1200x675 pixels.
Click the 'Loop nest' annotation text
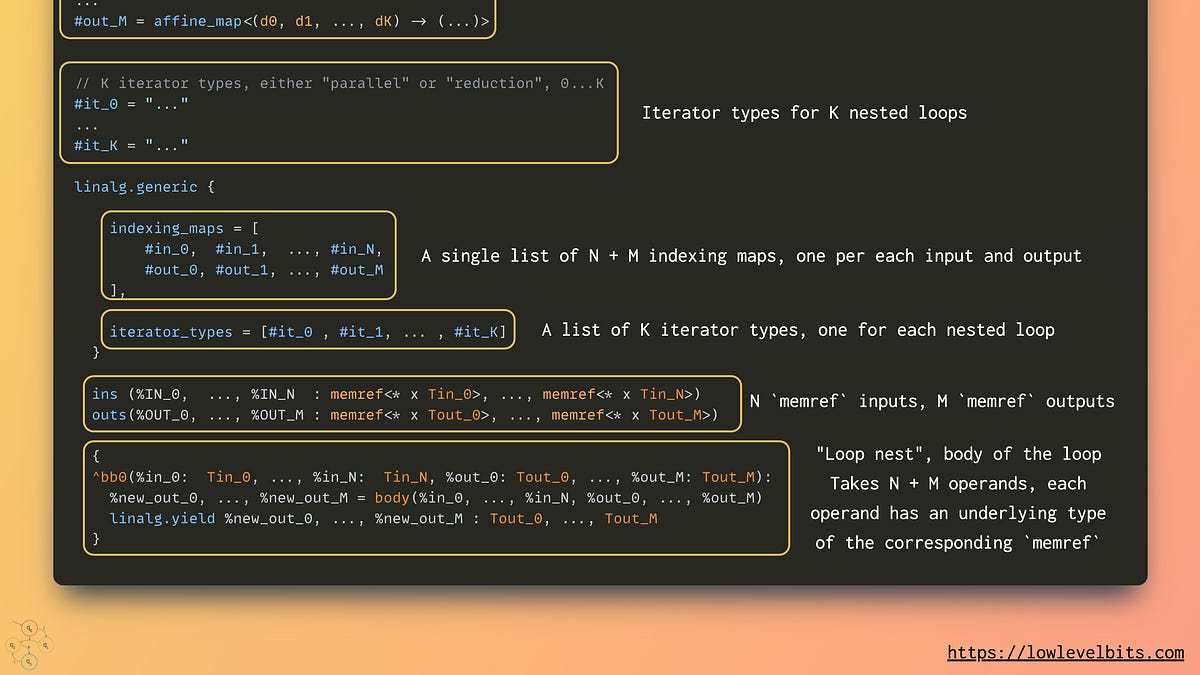tap(960, 498)
